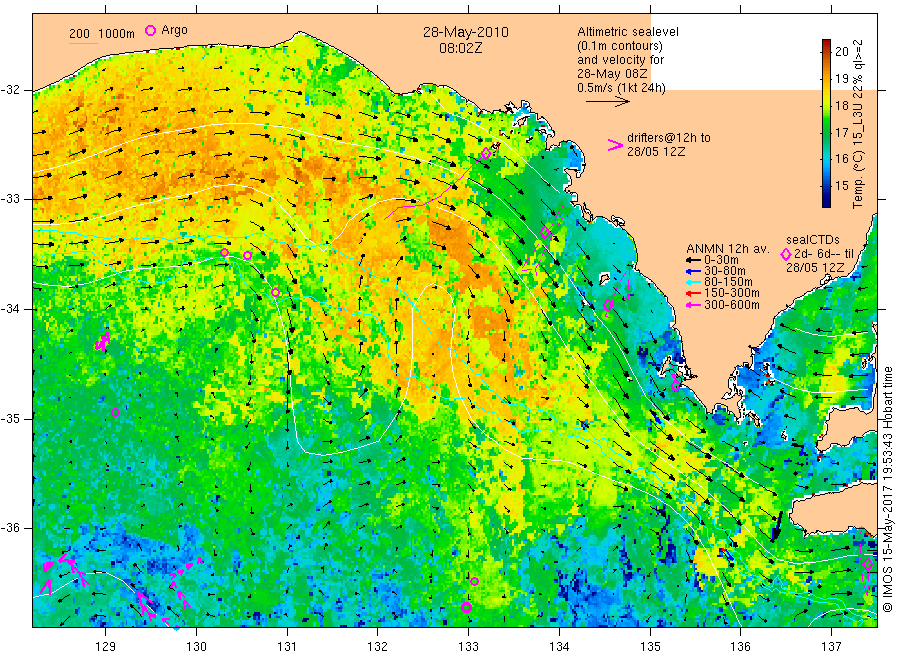Screen dimensions: 900x660
Task: Click the seal CTD diamond near 33.3°S, 133.9°E
Action: click(545, 232)
